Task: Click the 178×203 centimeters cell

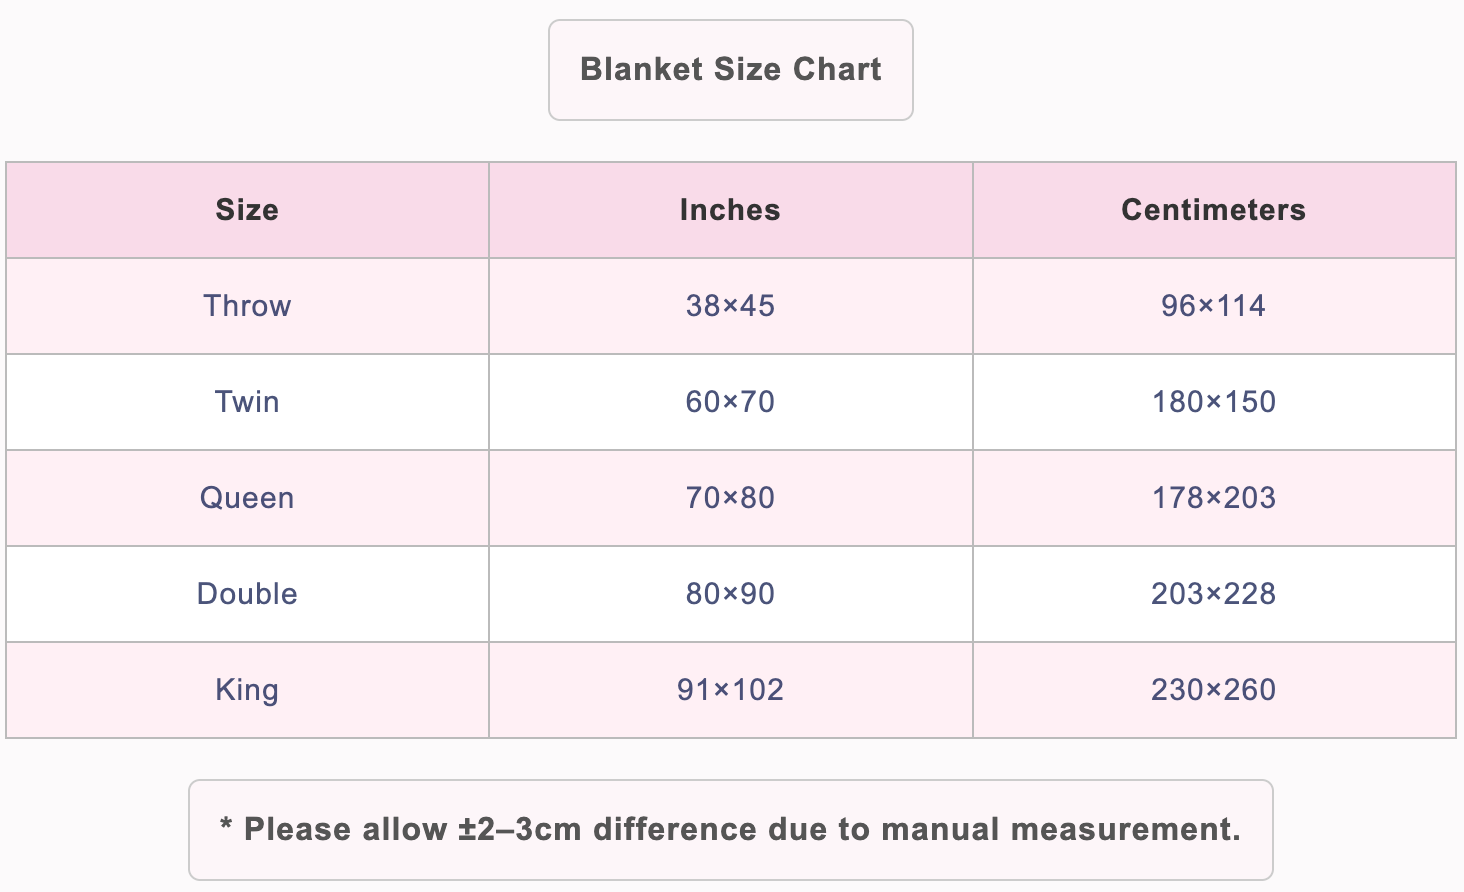Action: 1214,498
